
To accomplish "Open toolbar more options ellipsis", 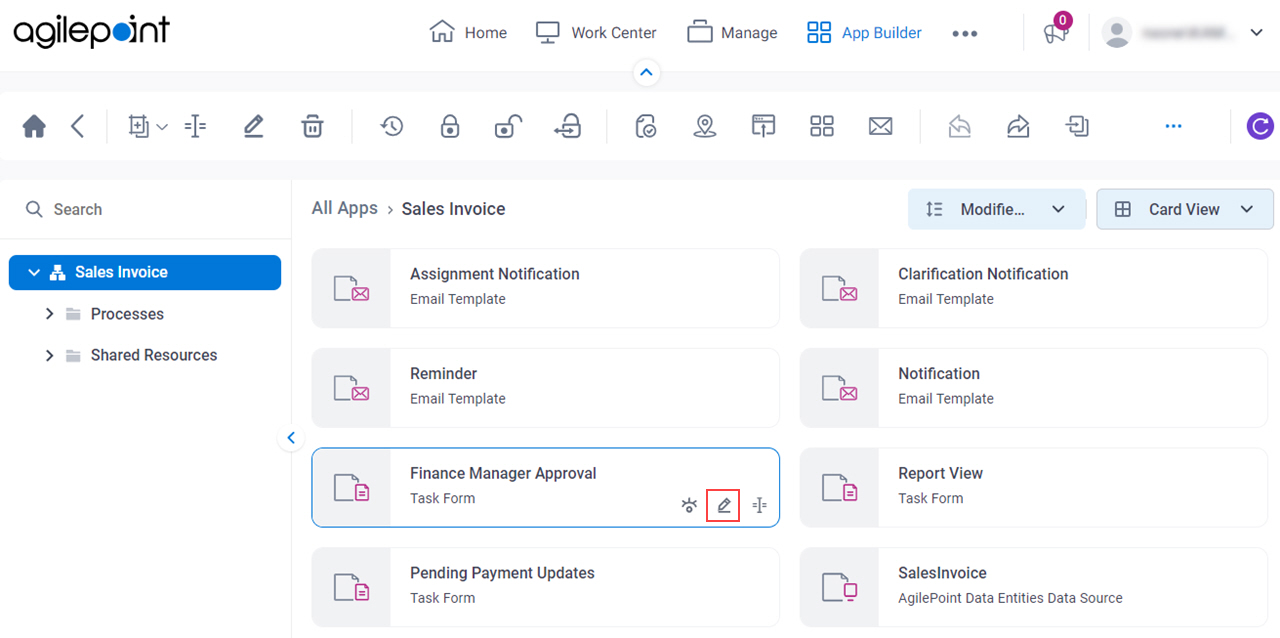I will [1174, 126].
